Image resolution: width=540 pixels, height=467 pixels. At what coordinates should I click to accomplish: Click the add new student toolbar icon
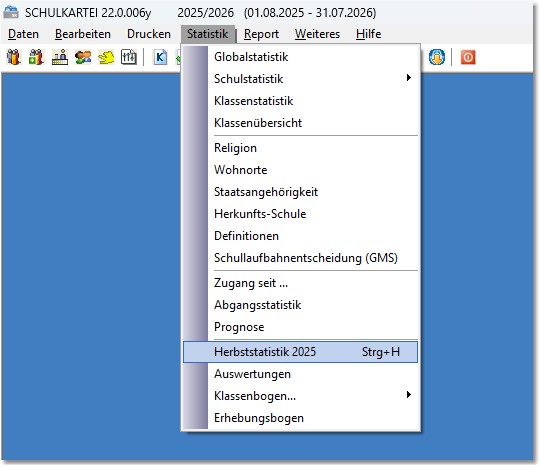tap(37, 57)
